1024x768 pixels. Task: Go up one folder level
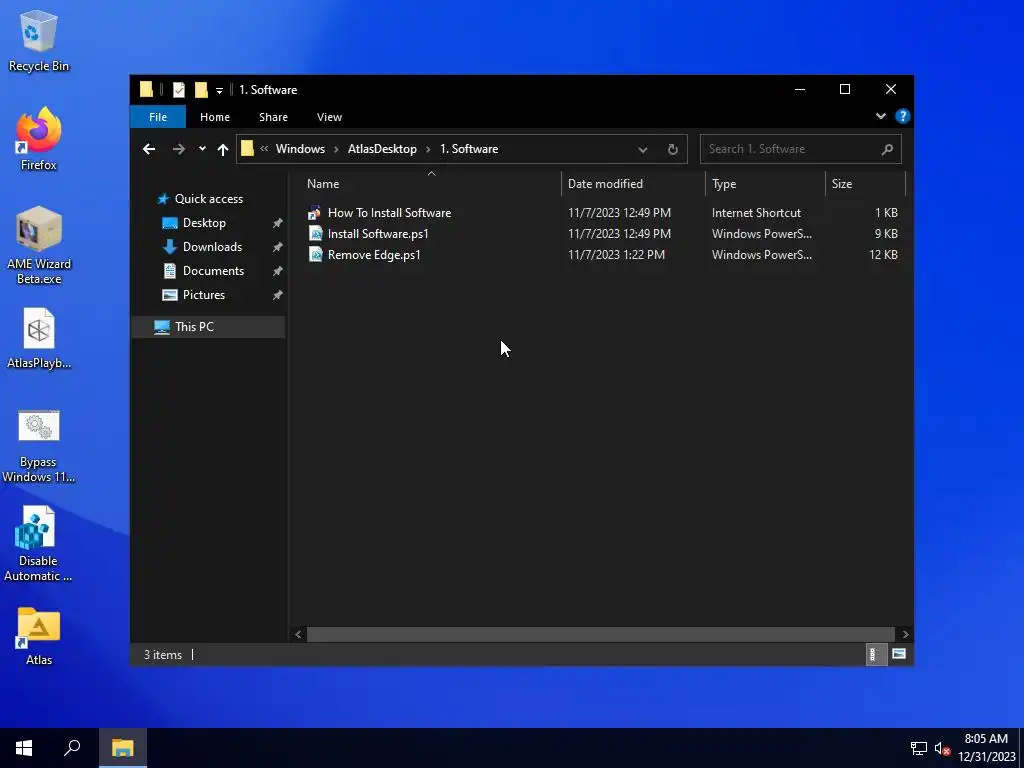pyautogui.click(x=223, y=150)
